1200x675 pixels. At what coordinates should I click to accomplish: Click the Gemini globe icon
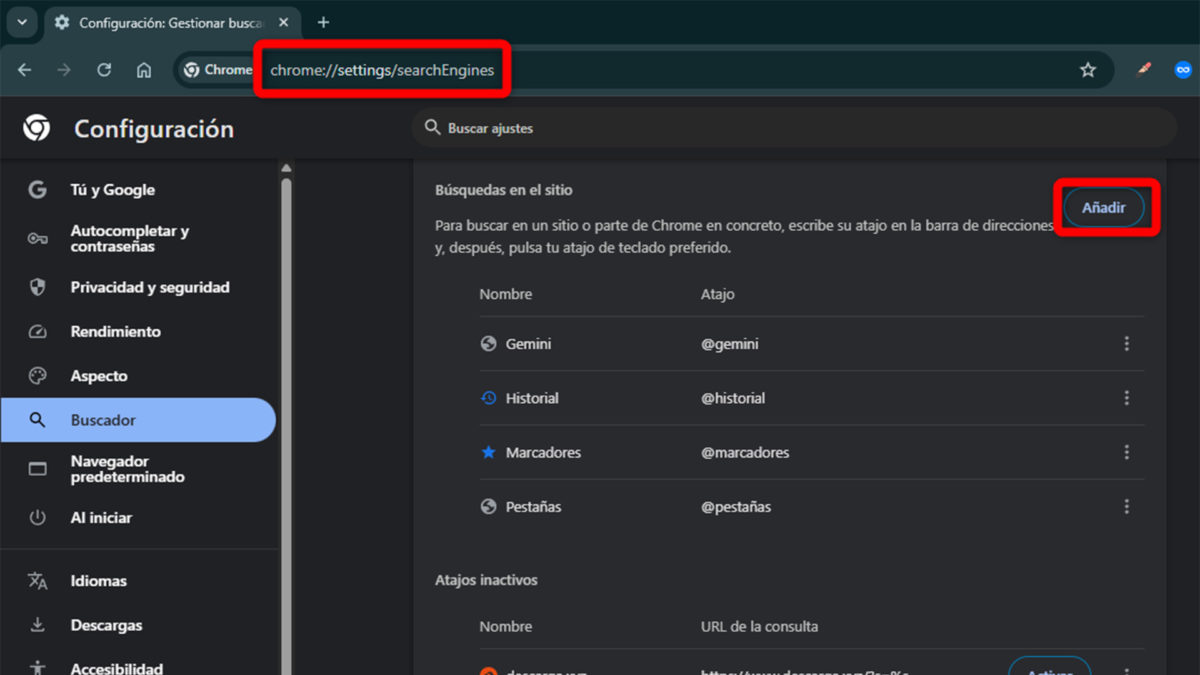[x=488, y=344]
